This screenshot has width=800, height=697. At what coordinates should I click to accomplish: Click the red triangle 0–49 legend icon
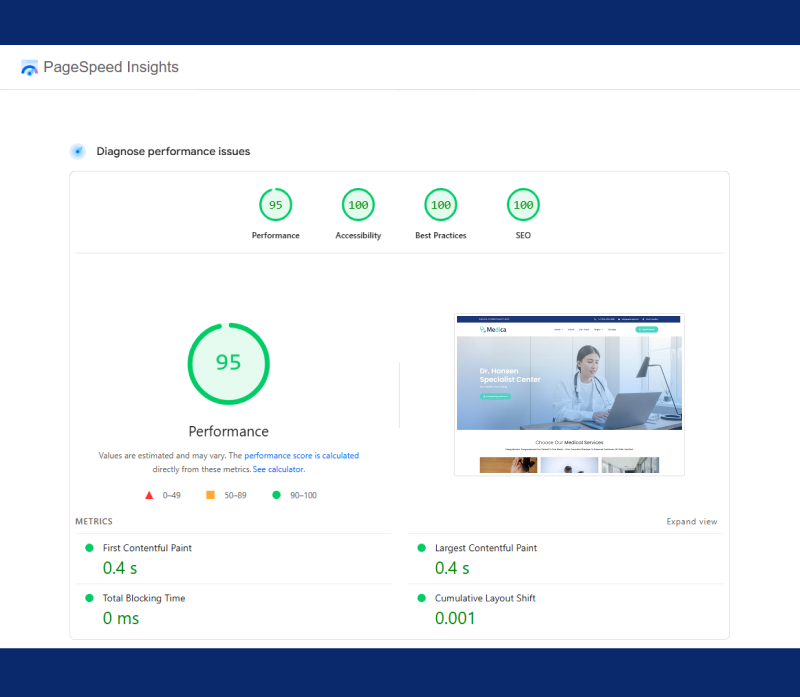tap(149, 495)
